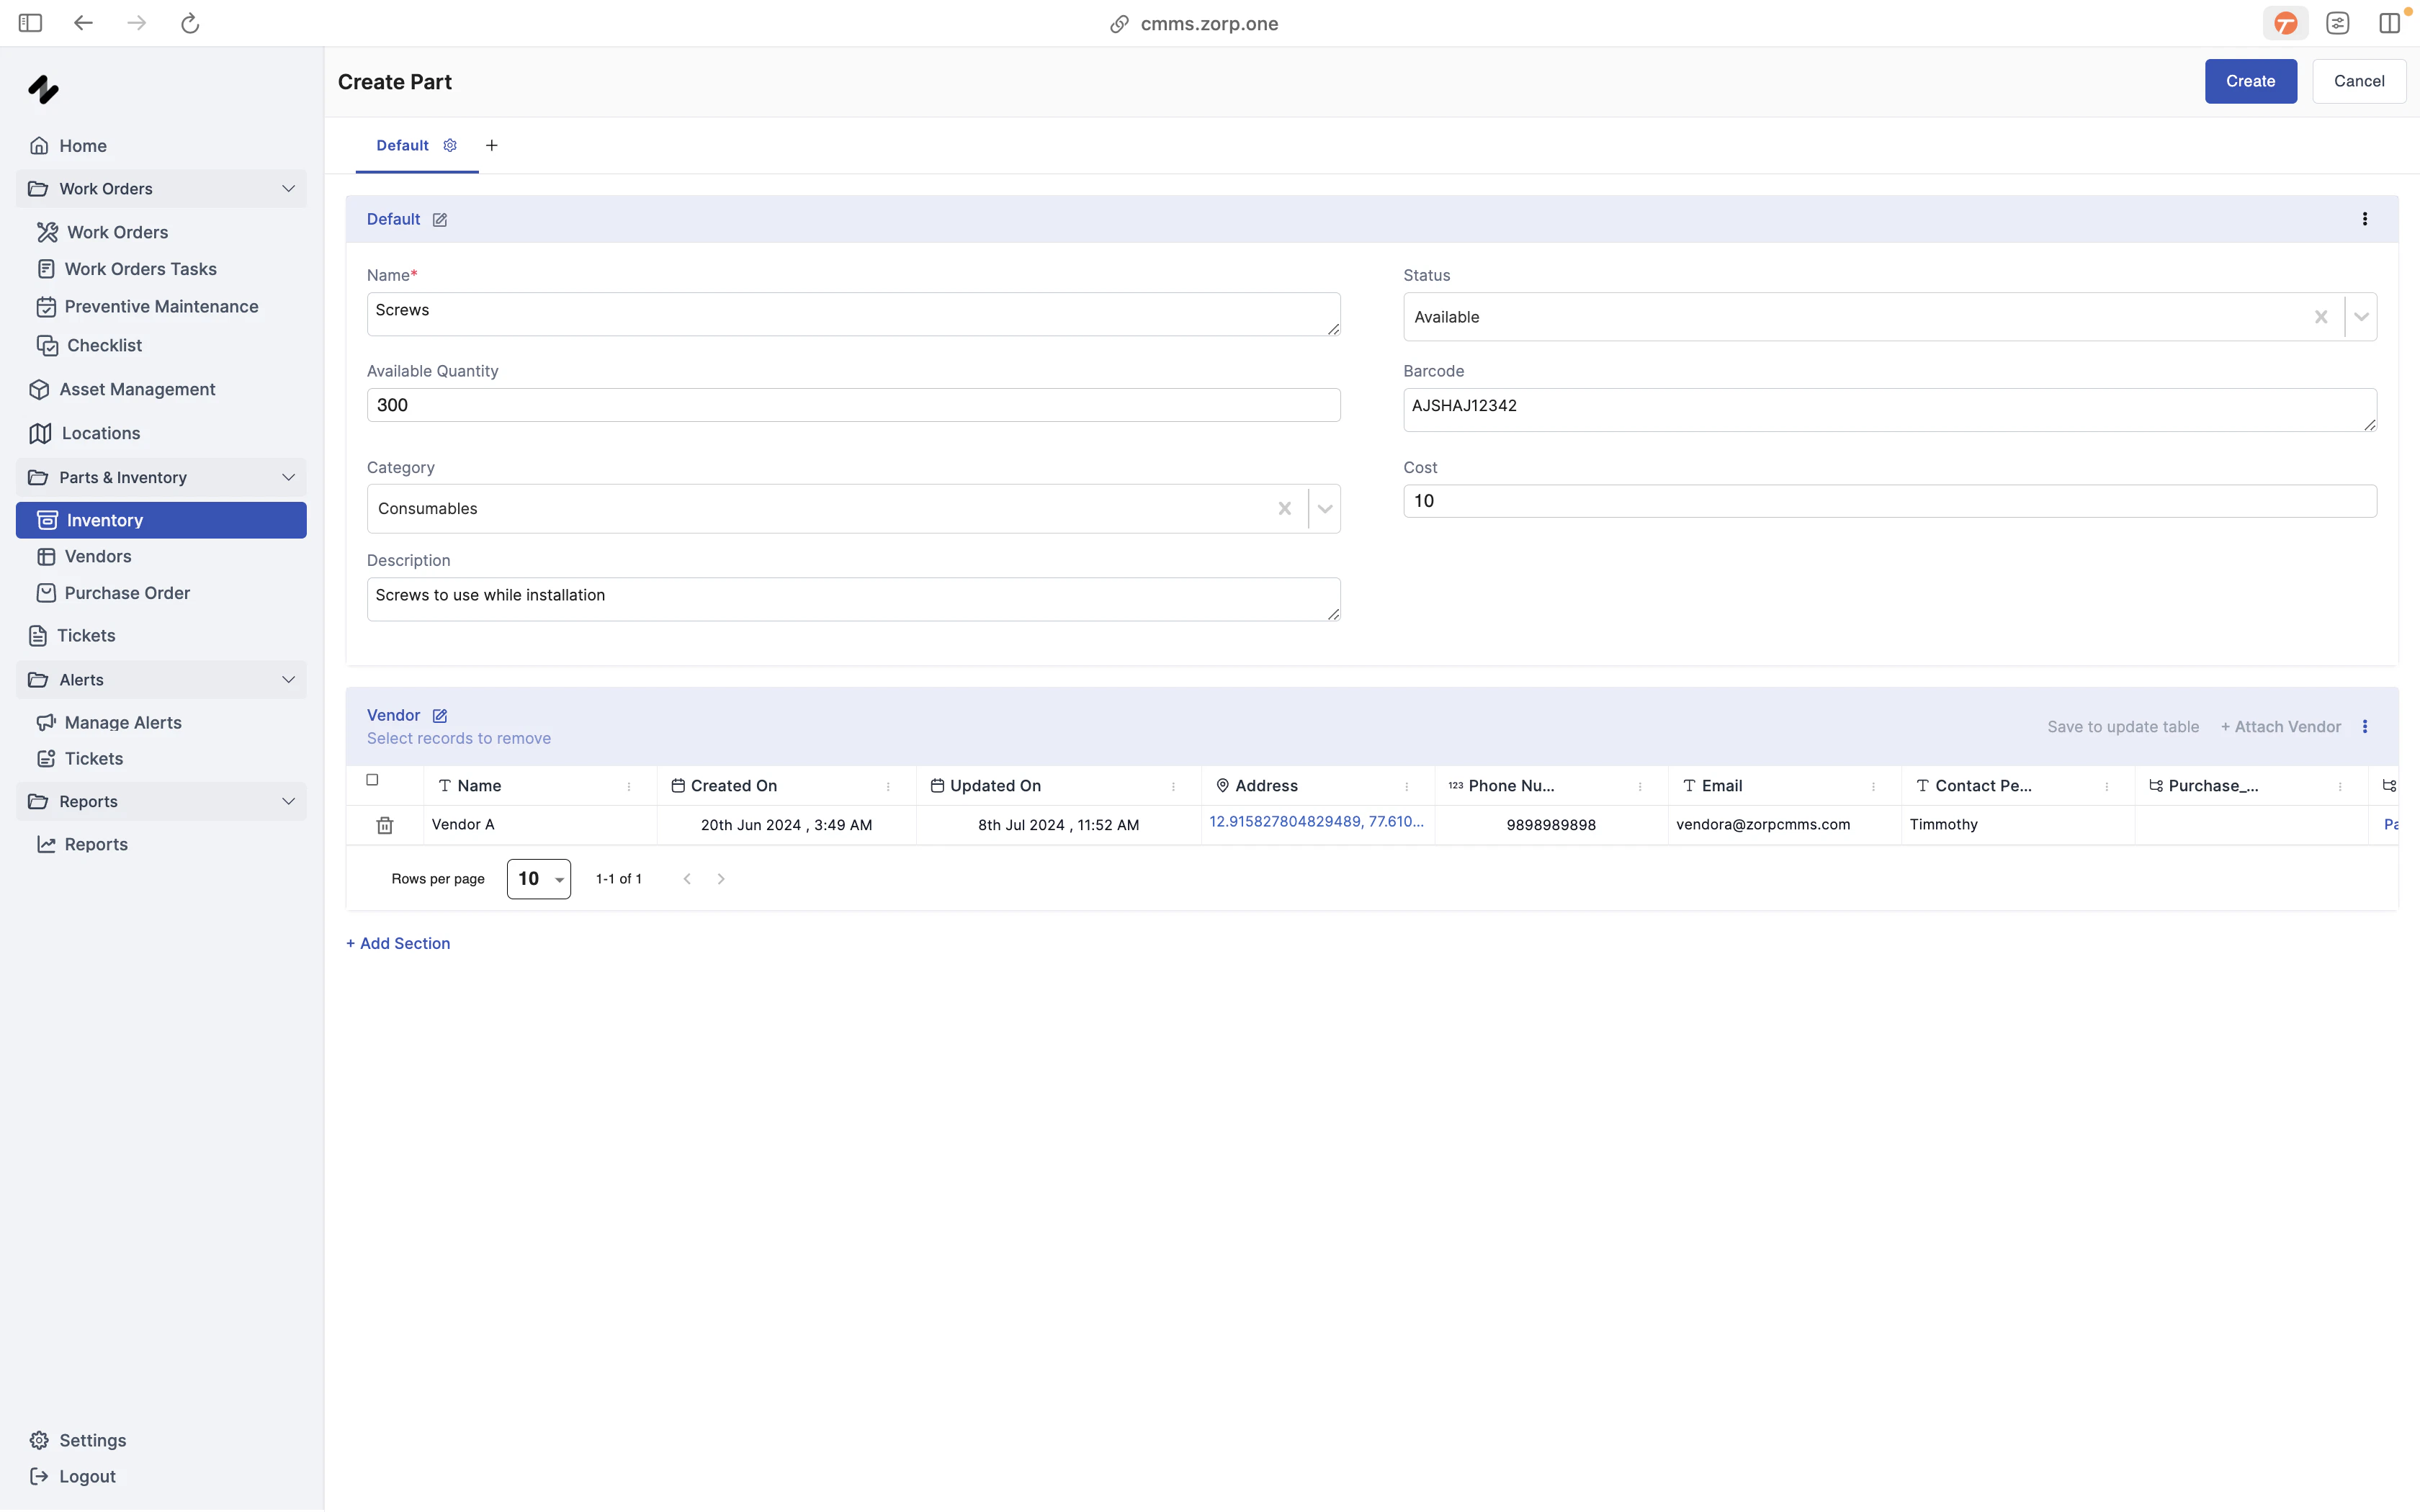Viewport: 2420px width, 1512px height.
Task: Click the edit icon beside Vendor heading
Action: click(439, 716)
